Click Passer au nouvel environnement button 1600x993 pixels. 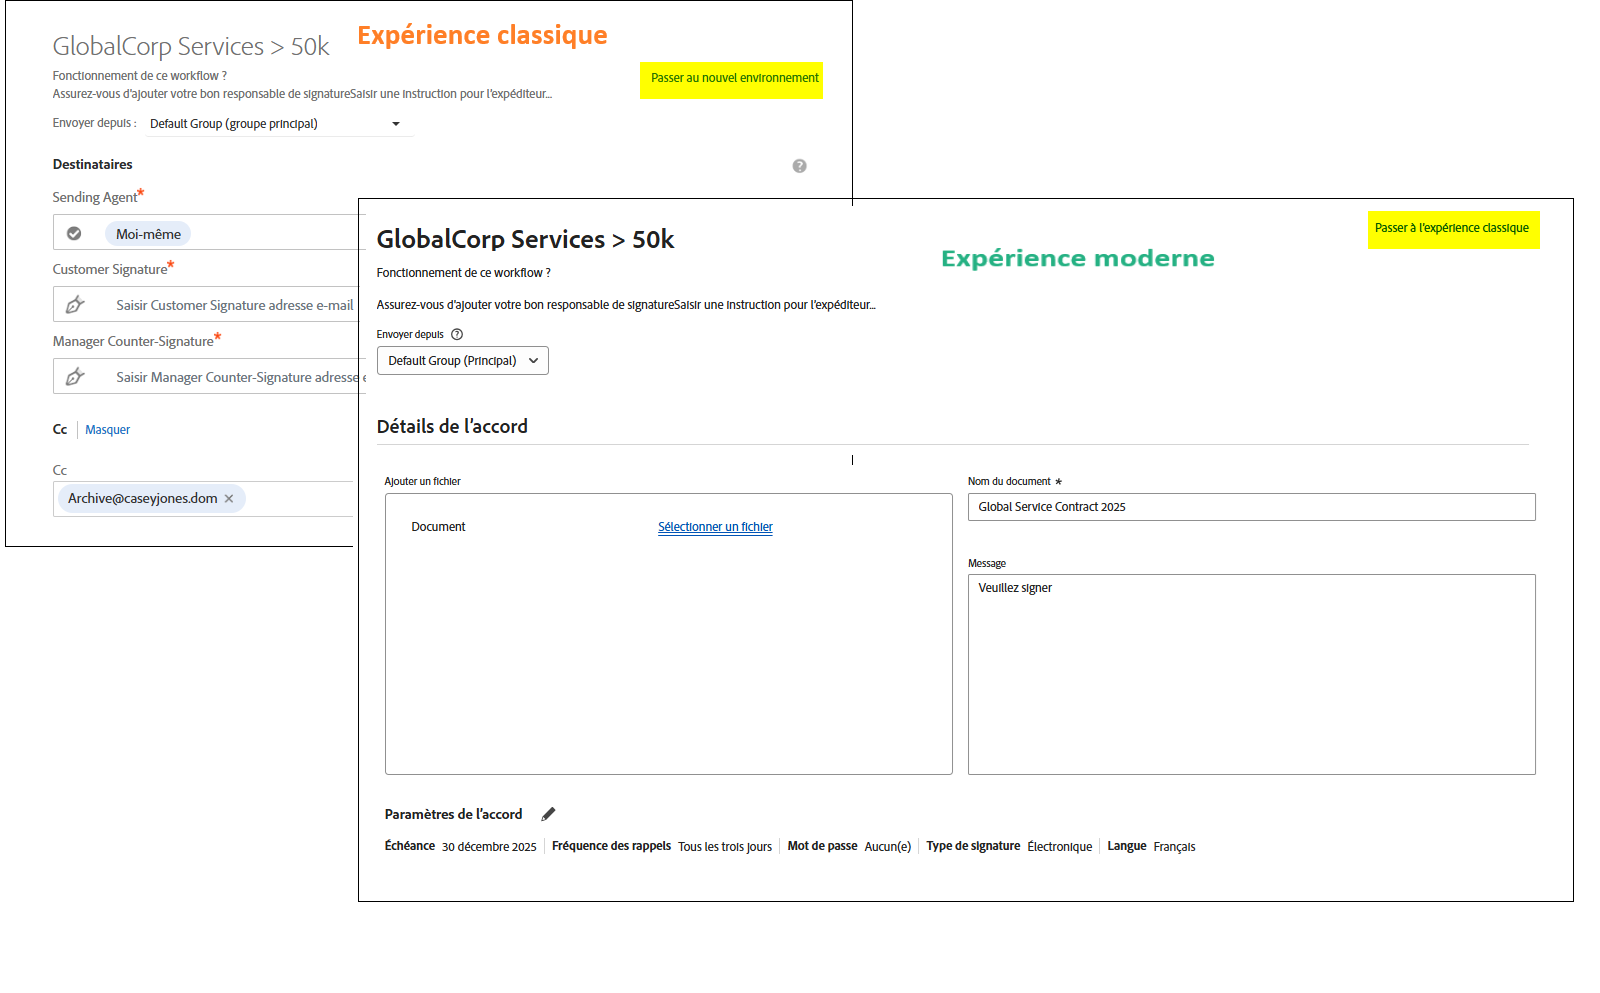tap(732, 80)
